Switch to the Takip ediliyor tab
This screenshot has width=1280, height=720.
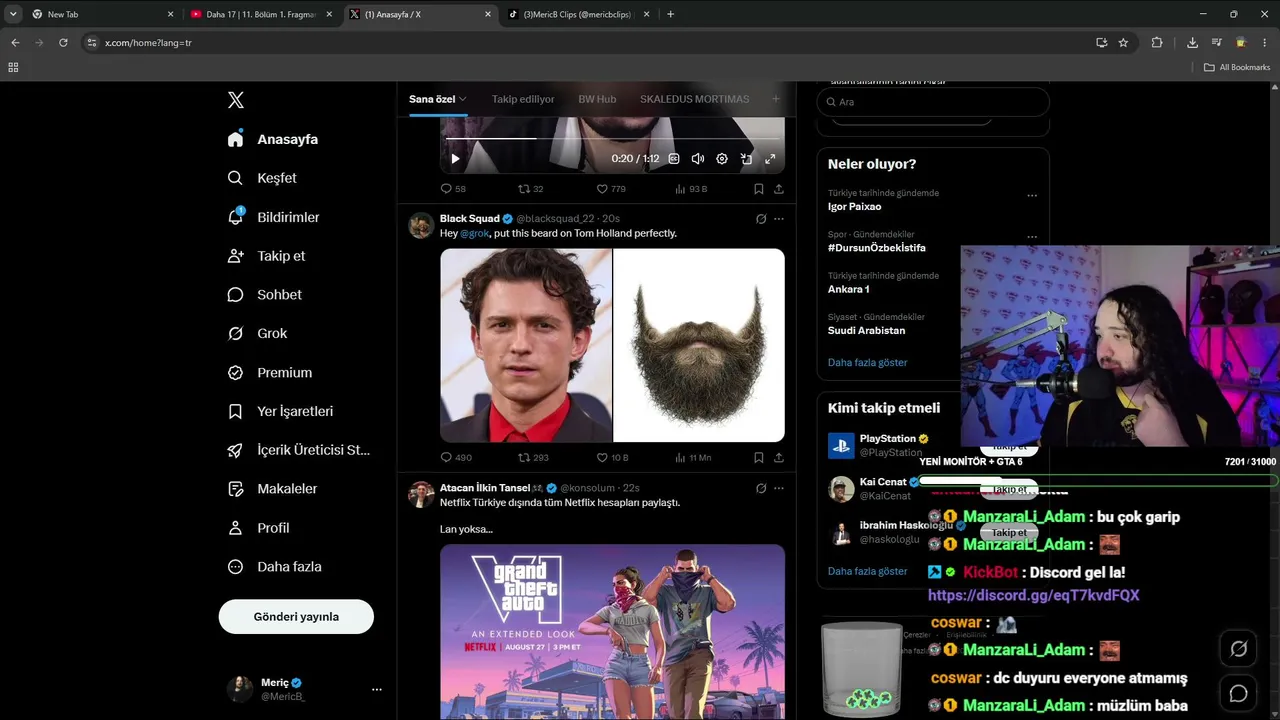(523, 99)
